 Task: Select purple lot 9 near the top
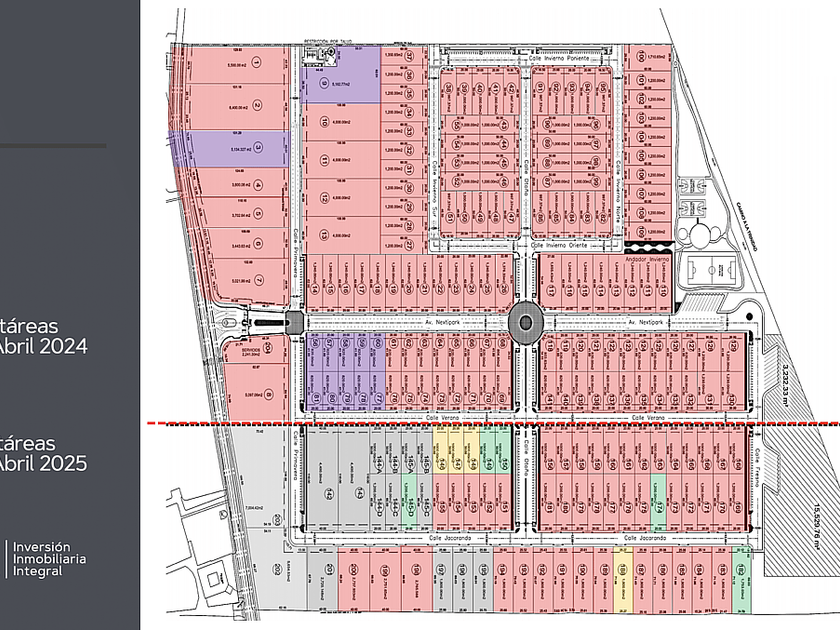pyautogui.click(x=341, y=75)
